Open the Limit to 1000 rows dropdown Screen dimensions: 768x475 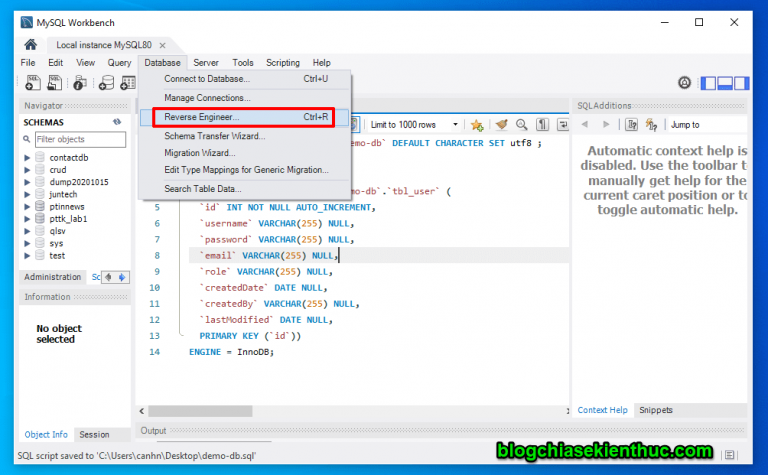(455, 125)
